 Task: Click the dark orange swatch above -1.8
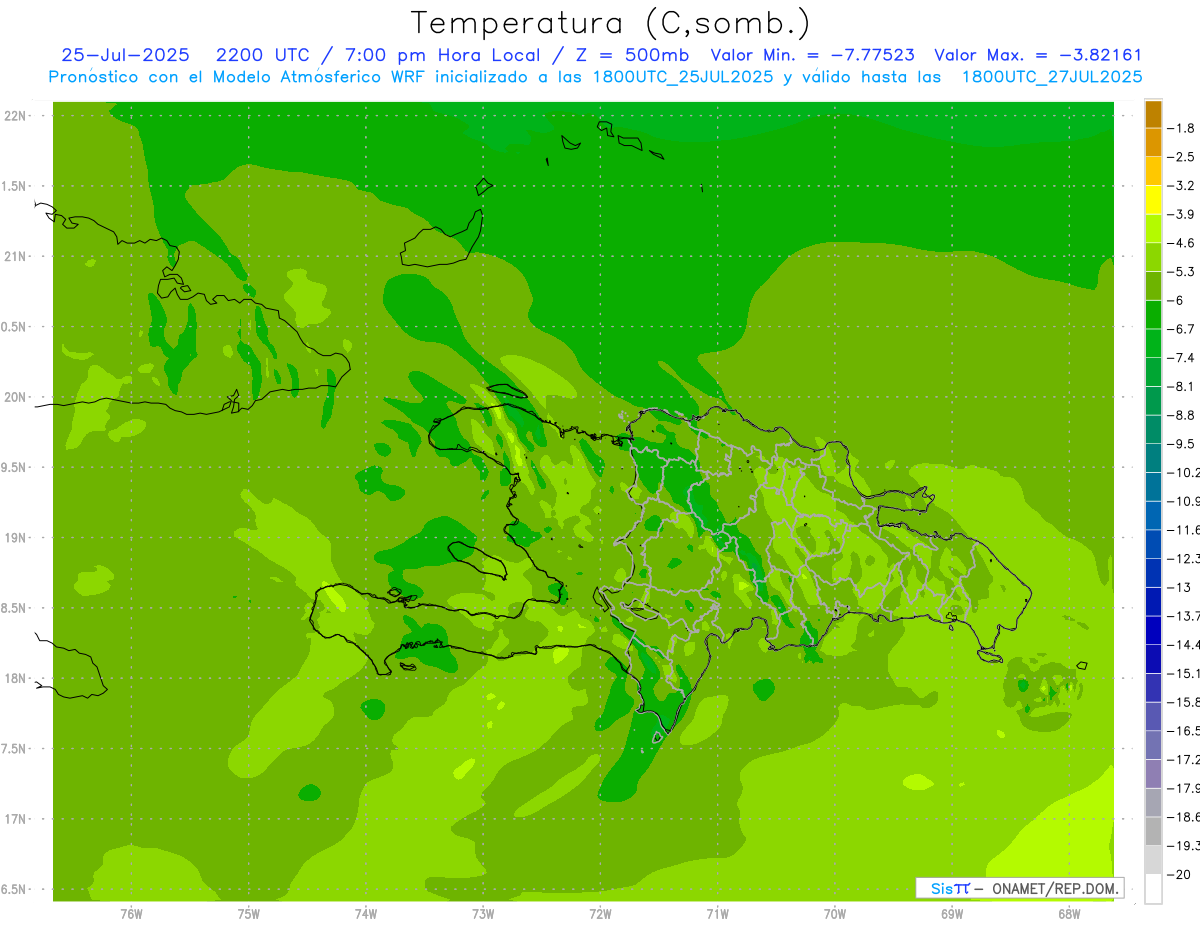1153,114
